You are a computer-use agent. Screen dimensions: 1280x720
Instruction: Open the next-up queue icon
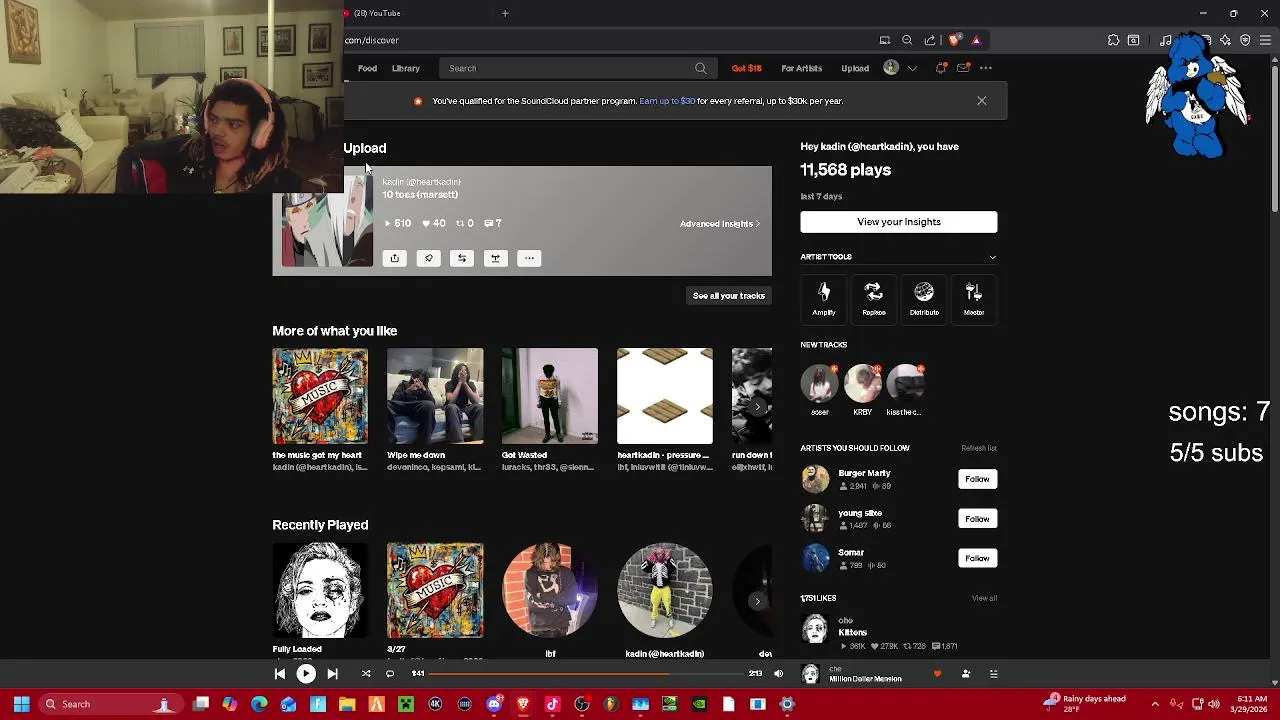click(x=993, y=674)
